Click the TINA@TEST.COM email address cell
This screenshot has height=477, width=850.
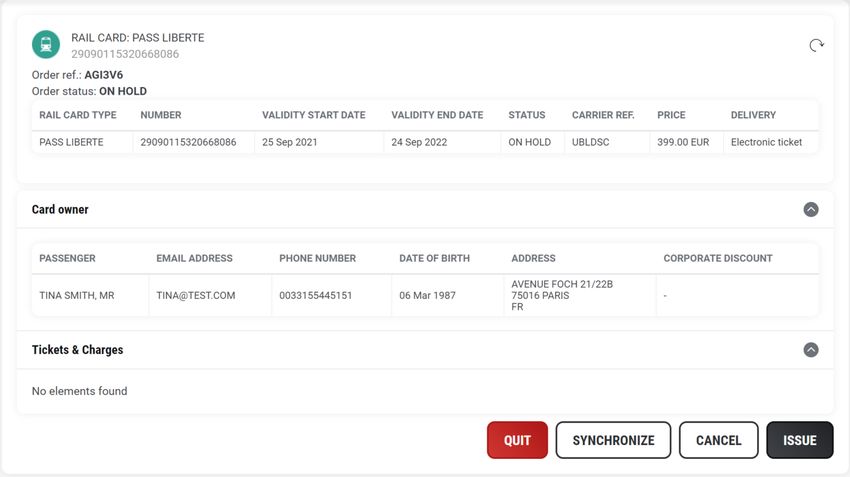[x=196, y=295]
